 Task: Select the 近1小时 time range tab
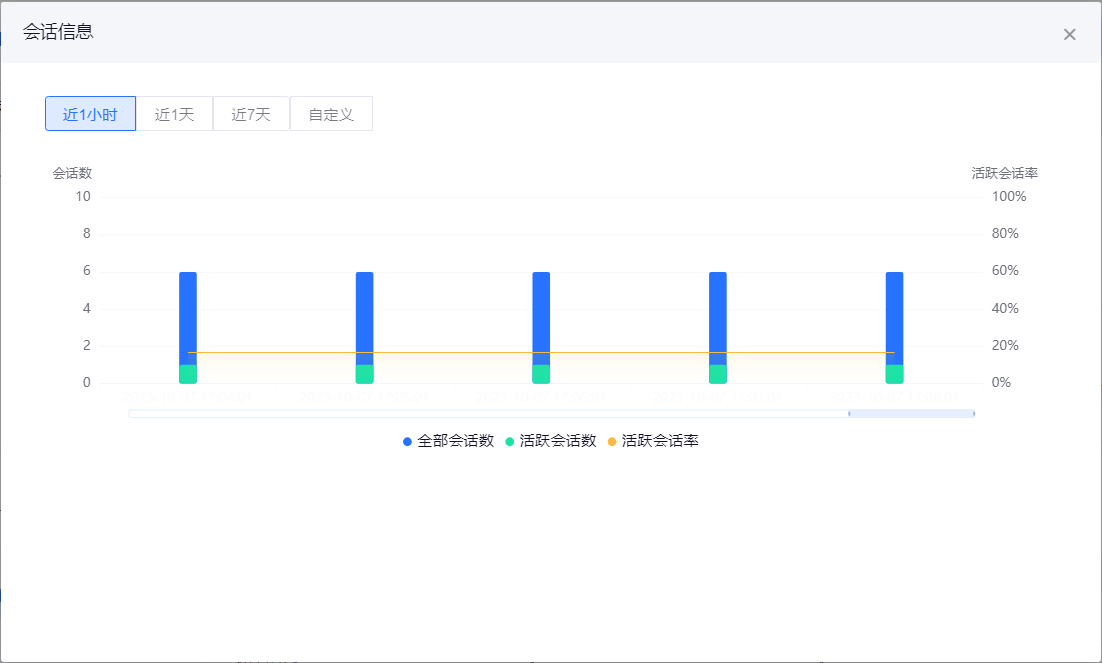(90, 114)
